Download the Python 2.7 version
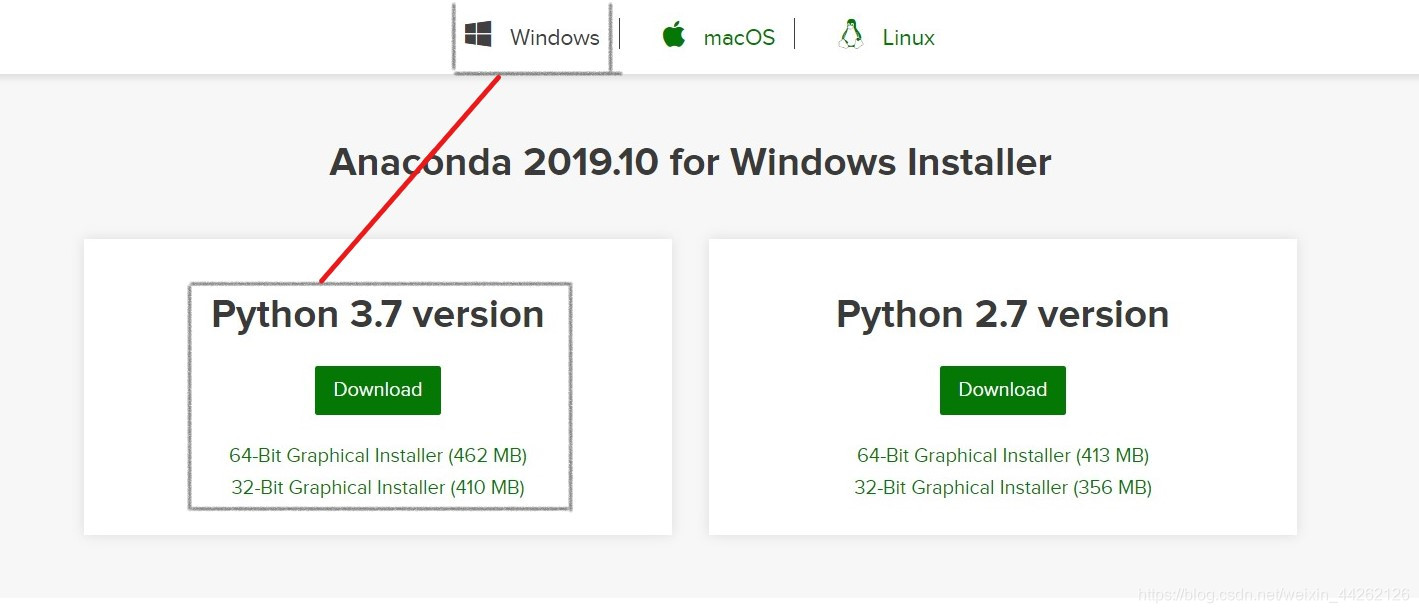This screenshot has height=613, width=1419. click(x=1003, y=390)
